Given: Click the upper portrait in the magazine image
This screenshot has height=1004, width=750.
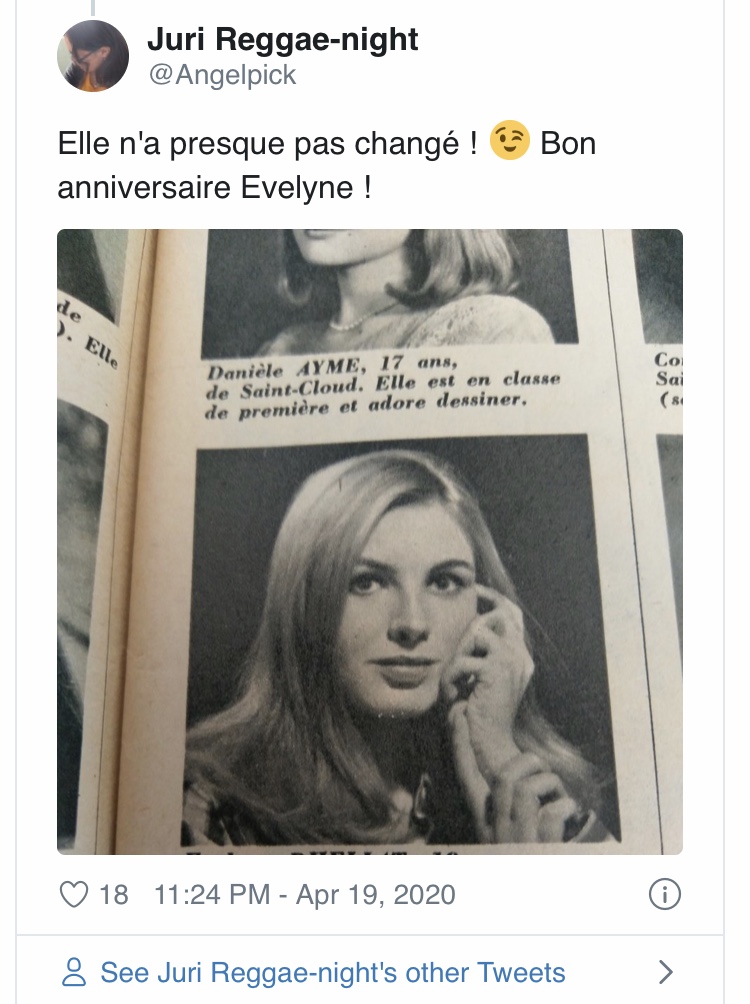Looking at the screenshot, I should (x=389, y=289).
